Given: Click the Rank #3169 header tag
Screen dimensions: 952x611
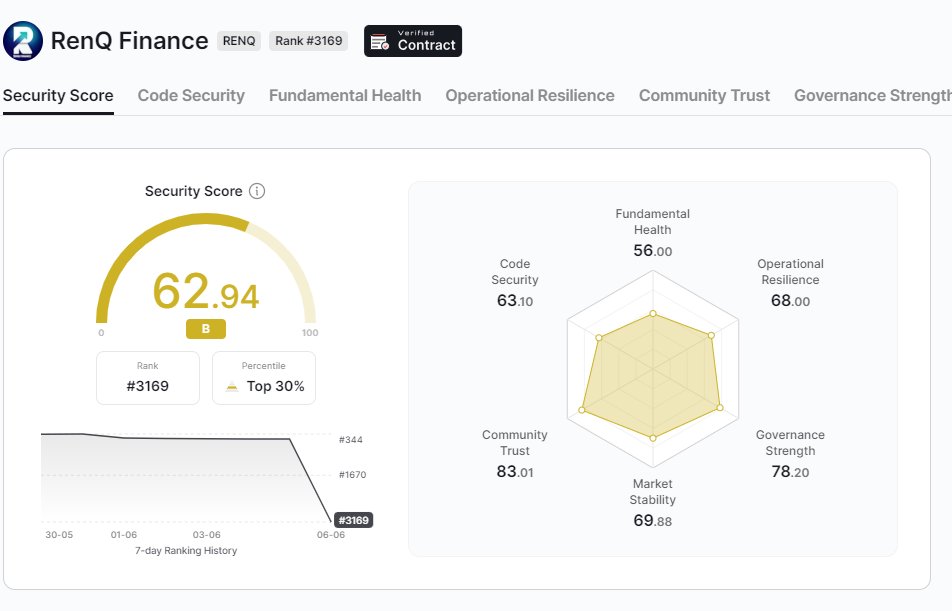Looking at the screenshot, I should tap(308, 41).
